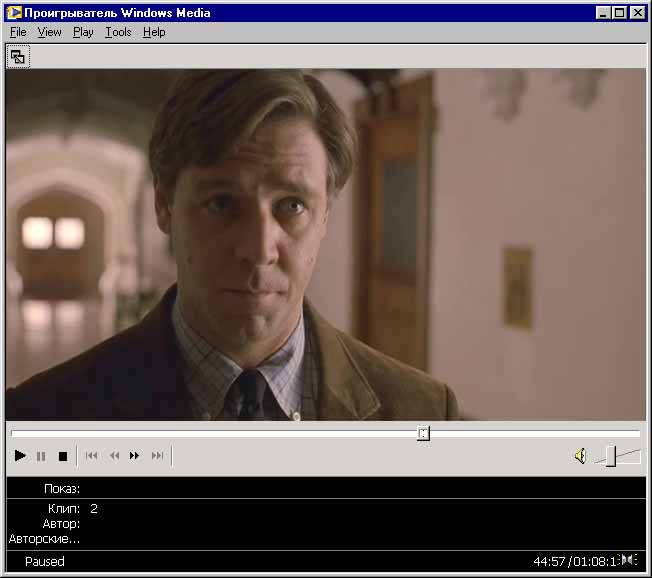Skip to the previous clip

click(x=91, y=456)
